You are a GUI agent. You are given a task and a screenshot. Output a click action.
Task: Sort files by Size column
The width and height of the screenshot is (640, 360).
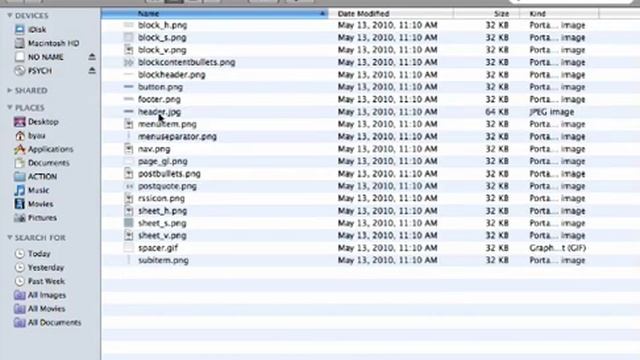tap(486, 13)
